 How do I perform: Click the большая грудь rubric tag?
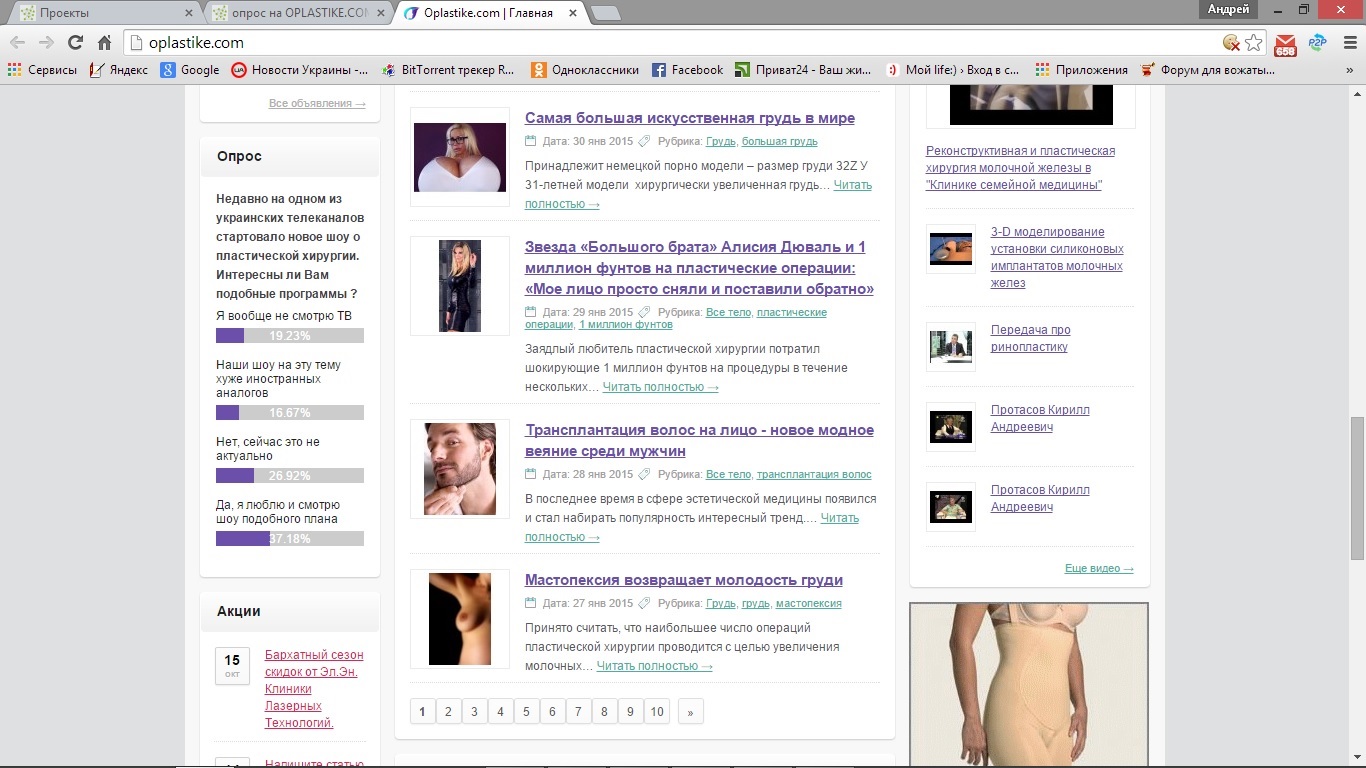point(780,142)
